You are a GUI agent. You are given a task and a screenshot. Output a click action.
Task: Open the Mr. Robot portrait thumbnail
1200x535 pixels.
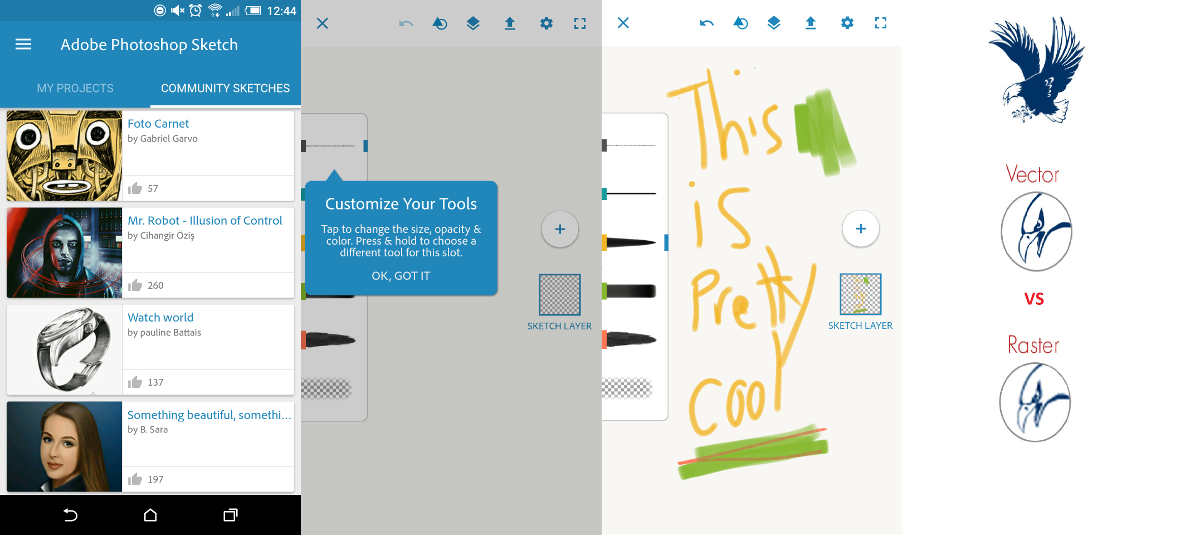tap(65, 253)
